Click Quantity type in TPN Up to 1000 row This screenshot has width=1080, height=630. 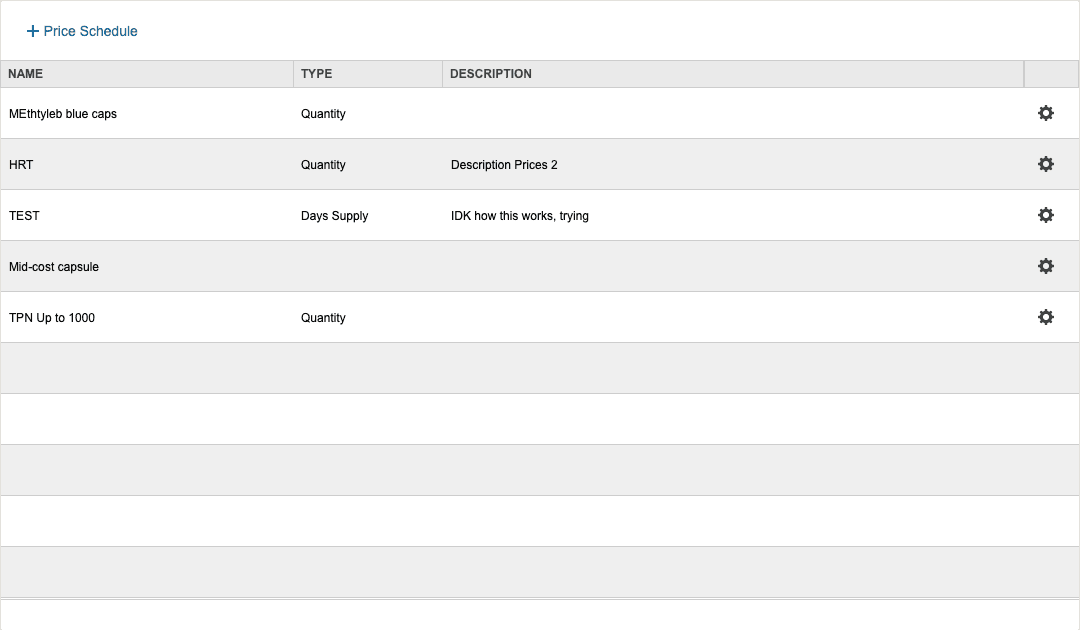(x=323, y=318)
